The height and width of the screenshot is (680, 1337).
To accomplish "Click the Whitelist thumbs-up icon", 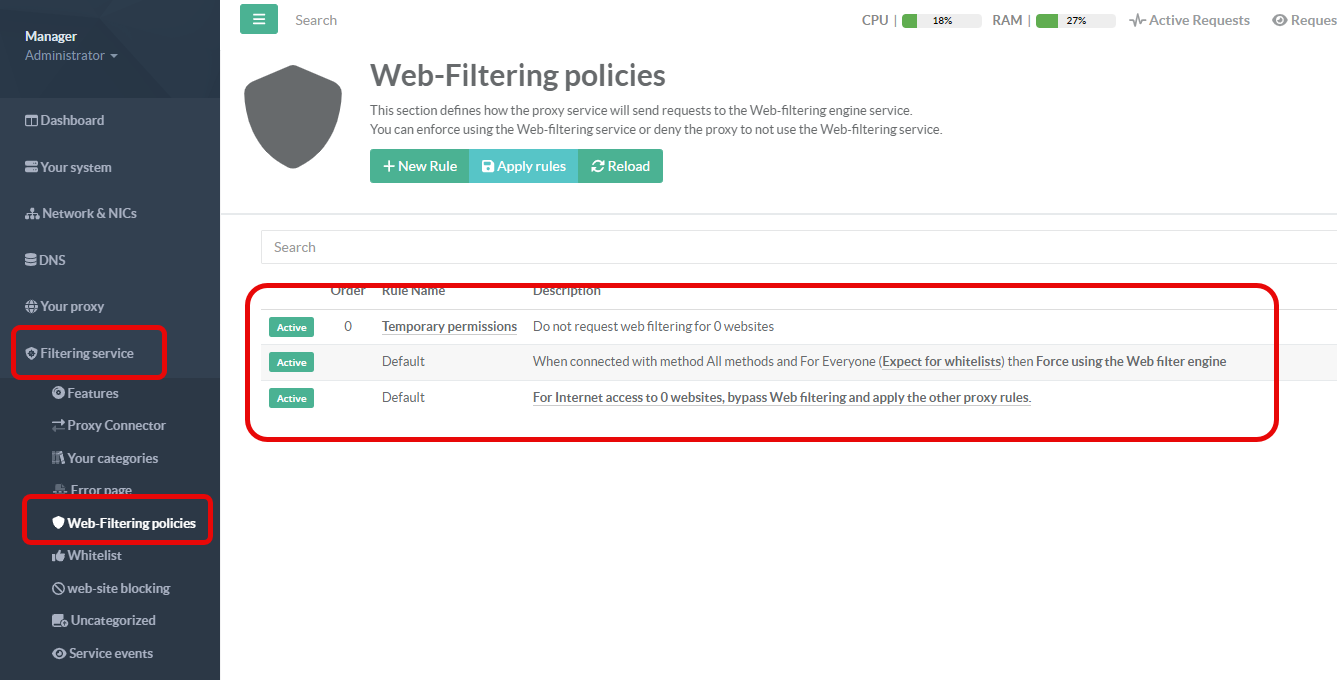I will point(58,556).
